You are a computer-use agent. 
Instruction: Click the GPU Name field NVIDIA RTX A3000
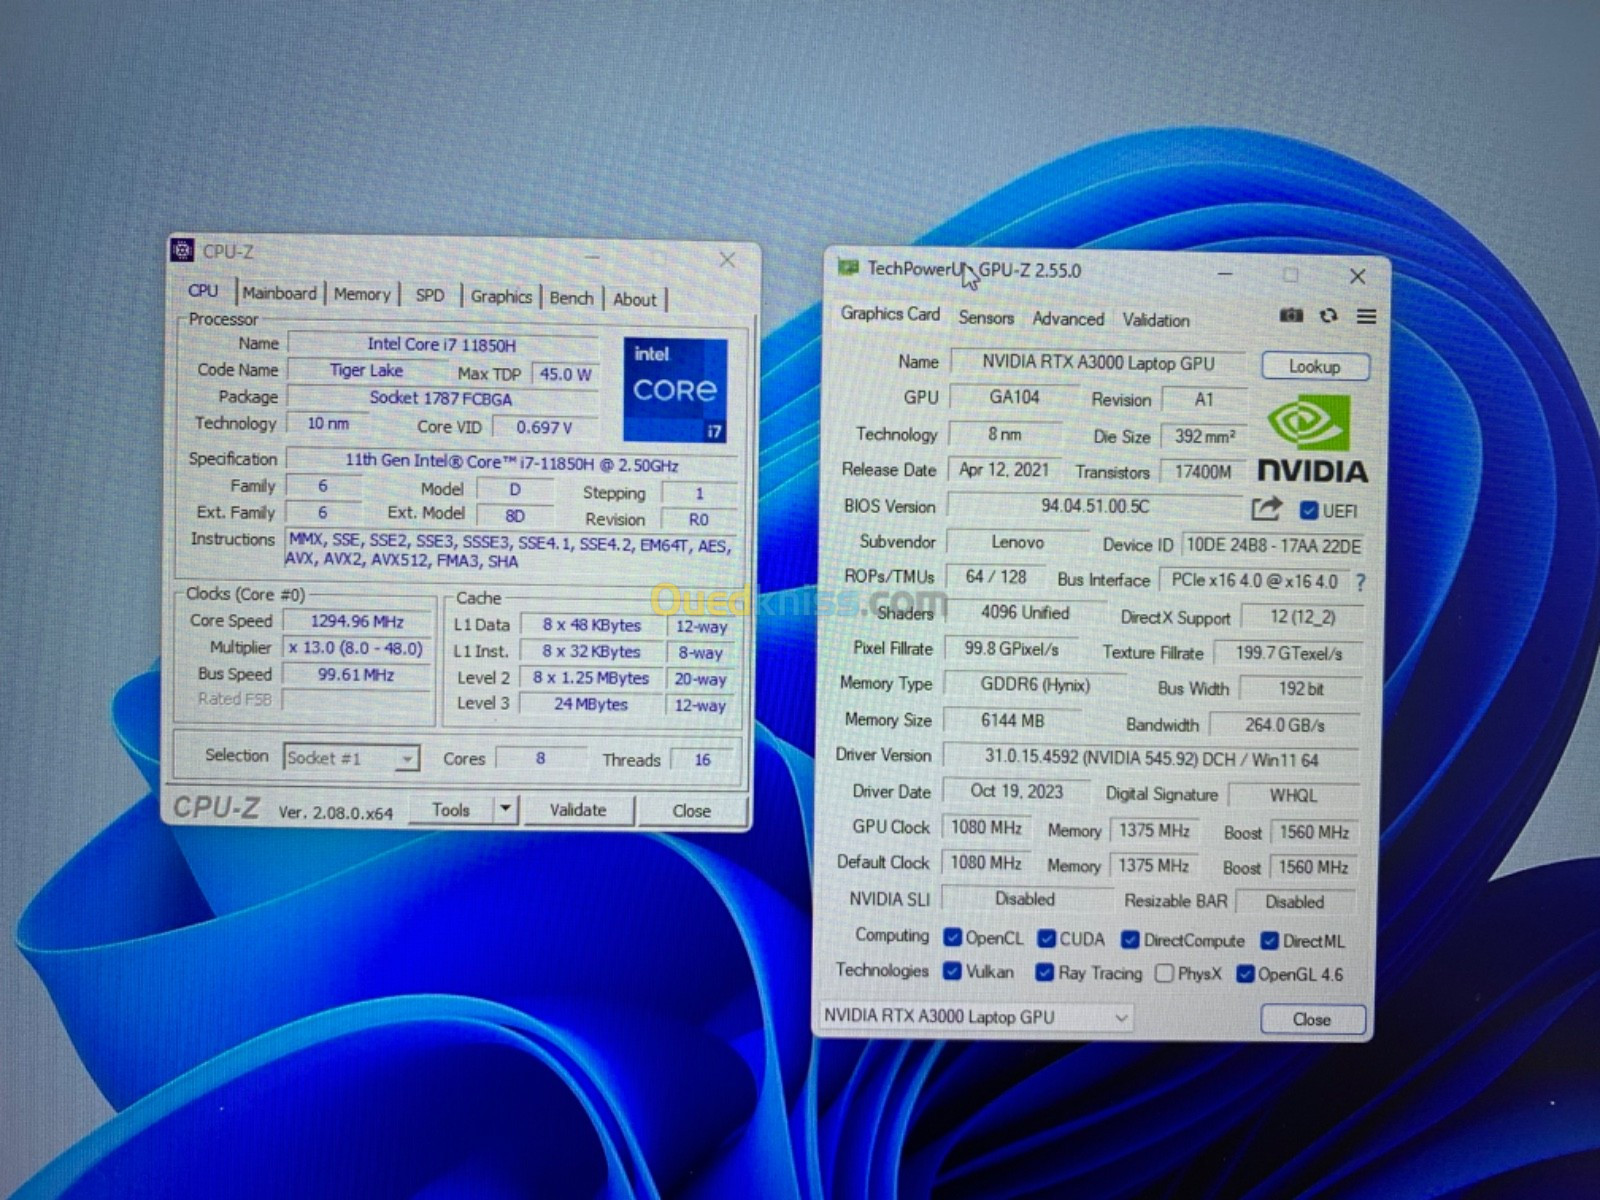coord(1098,363)
